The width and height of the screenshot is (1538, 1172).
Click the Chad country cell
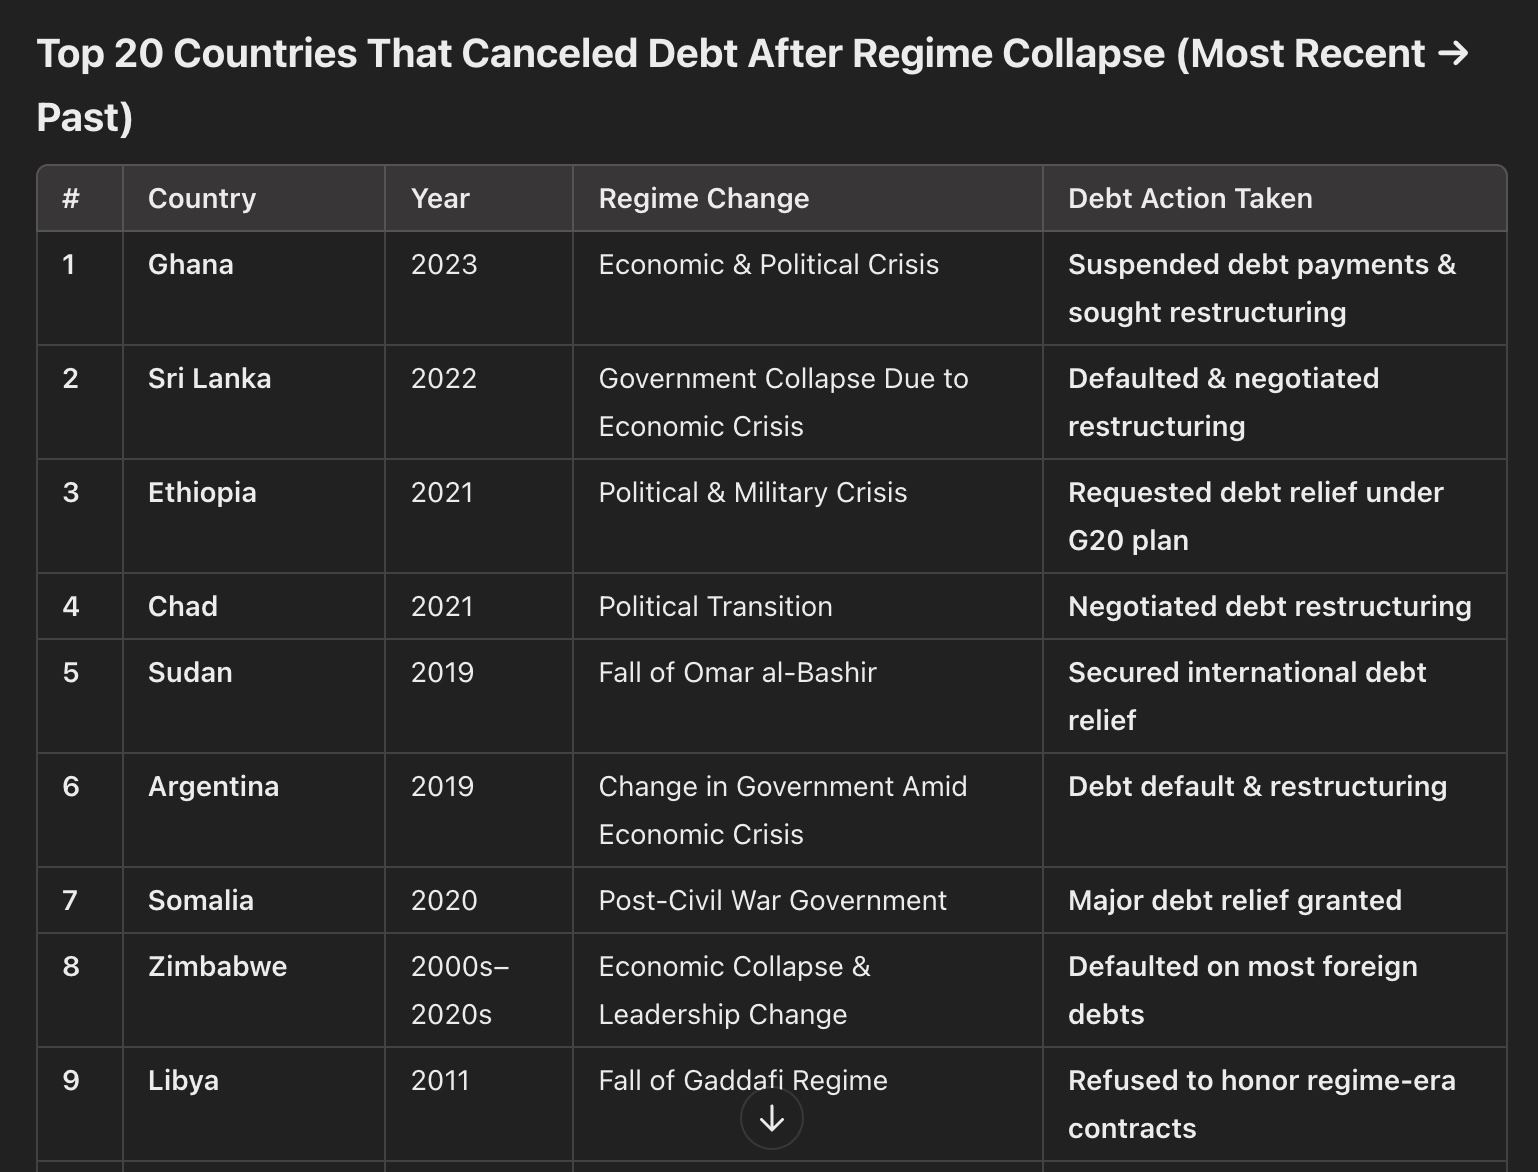(x=183, y=606)
